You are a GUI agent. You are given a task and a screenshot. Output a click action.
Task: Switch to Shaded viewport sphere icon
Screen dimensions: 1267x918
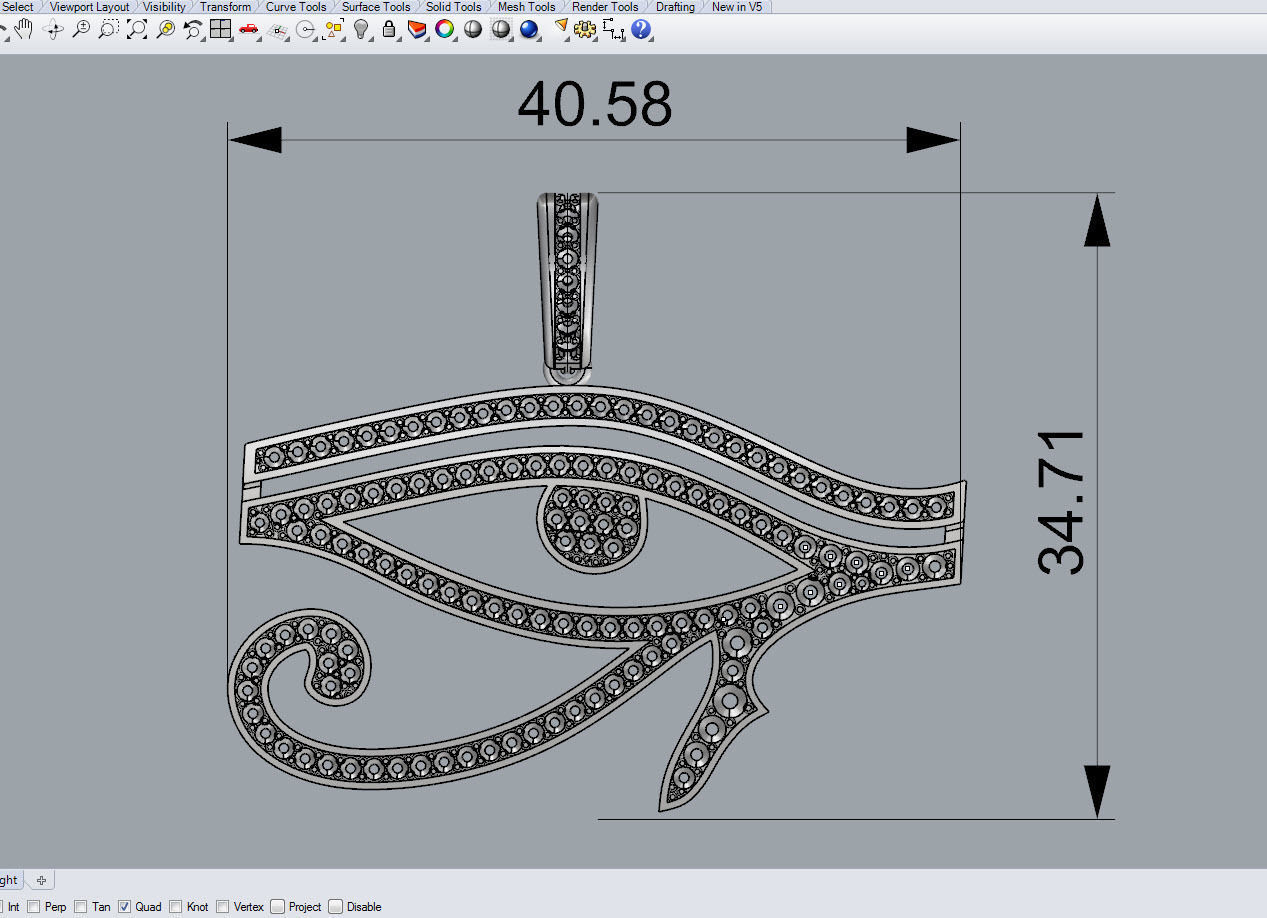tap(473, 30)
